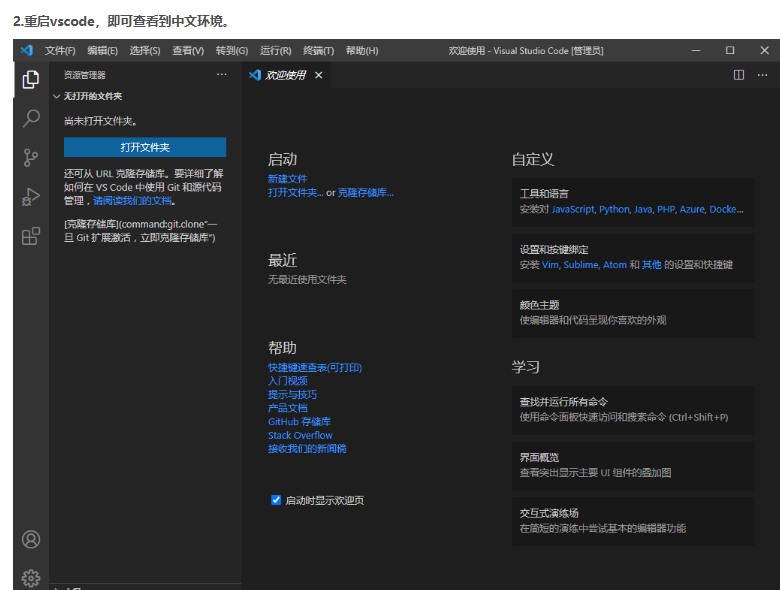Click the Atom keybinding link
This screenshot has height=590, width=780.
pos(615,265)
